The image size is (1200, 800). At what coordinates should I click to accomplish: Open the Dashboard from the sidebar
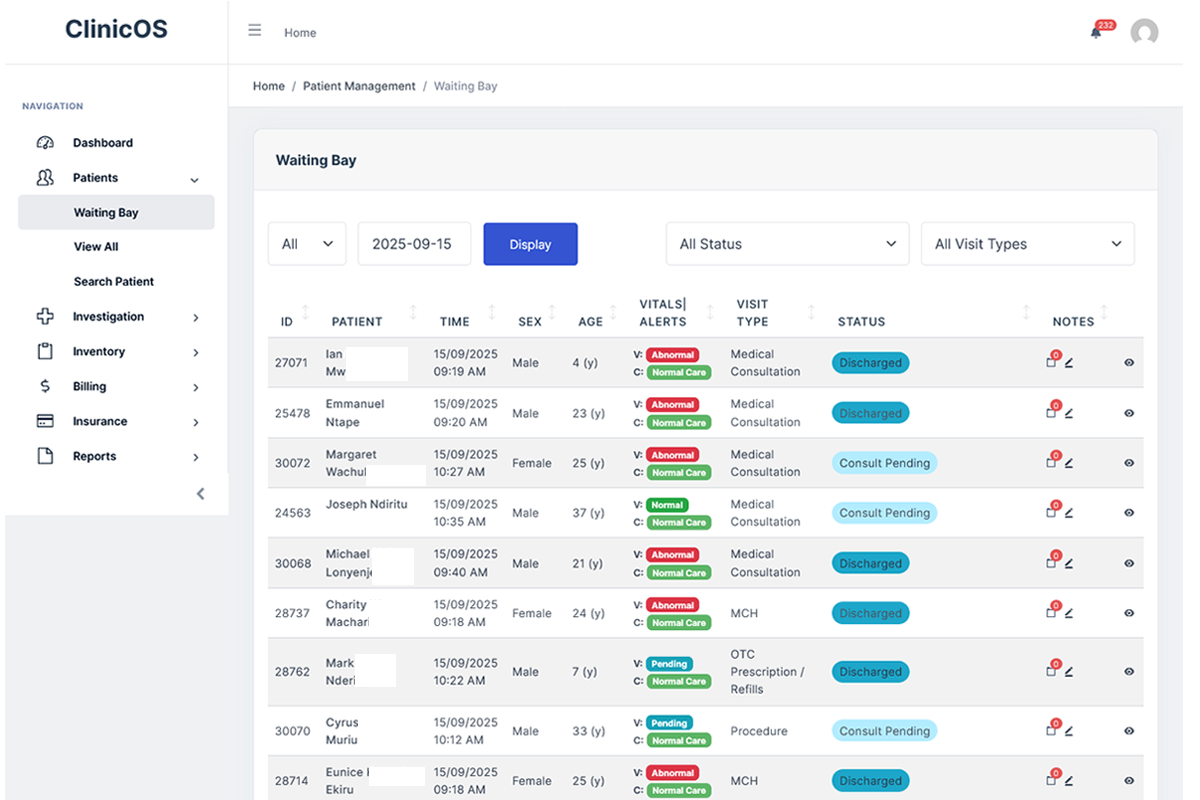click(103, 142)
